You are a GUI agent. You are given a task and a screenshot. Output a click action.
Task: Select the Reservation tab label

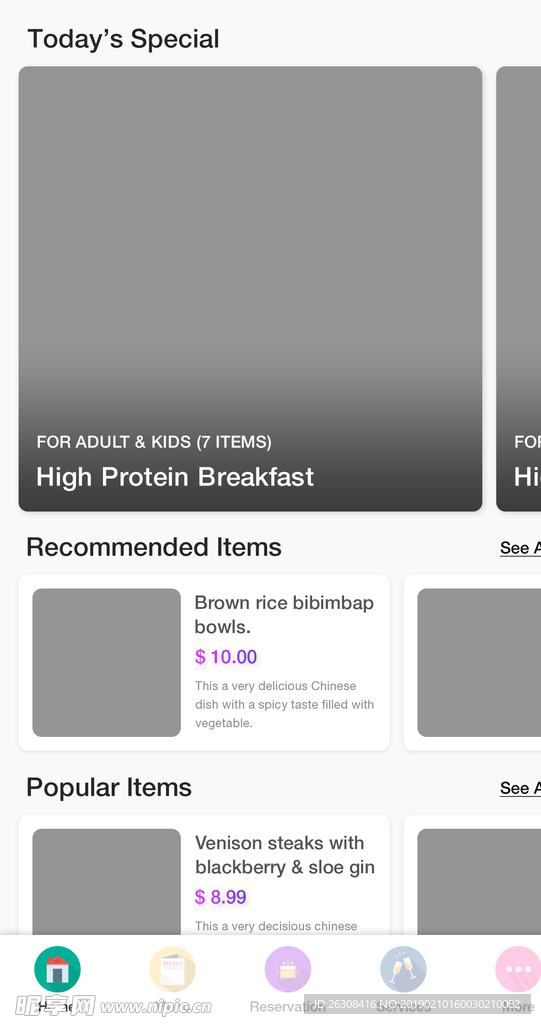[x=287, y=1006]
